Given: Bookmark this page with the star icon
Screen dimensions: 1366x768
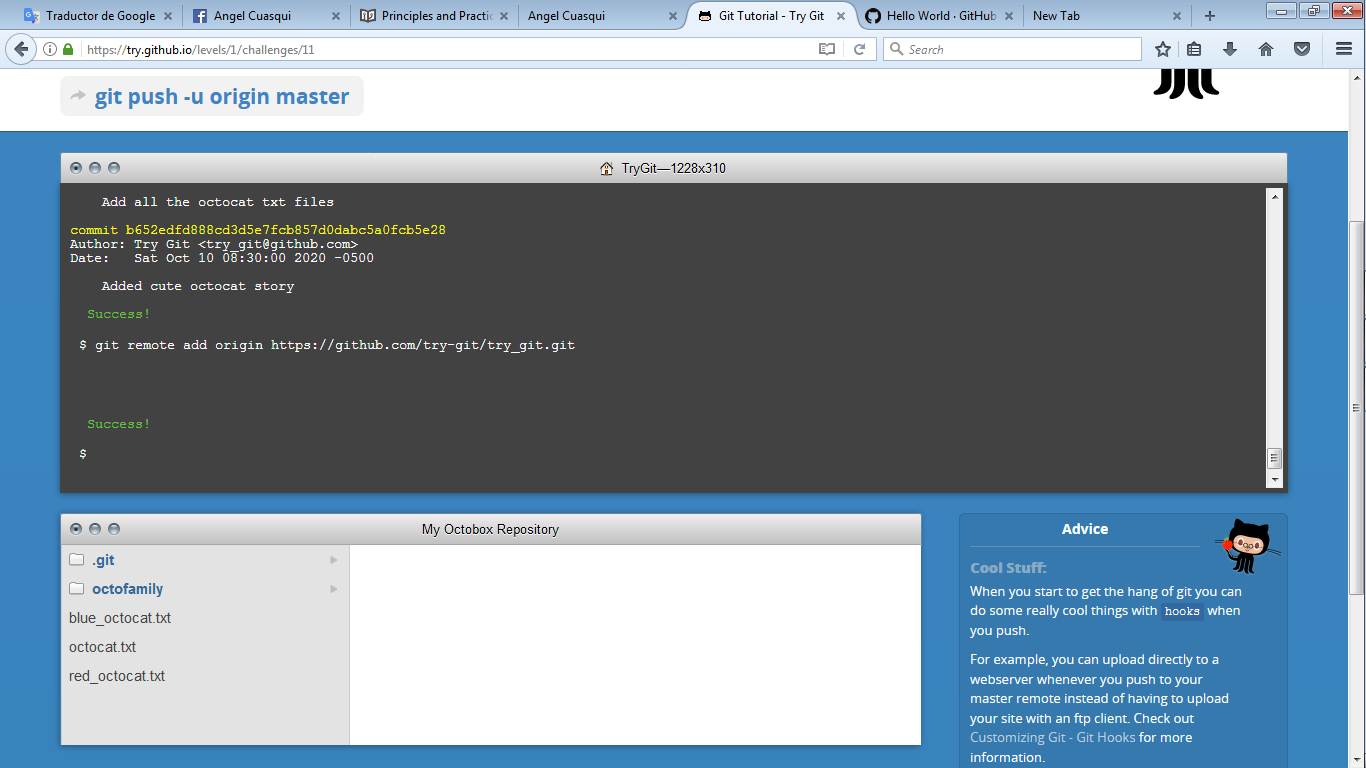Looking at the screenshot, I should tap(1162, 49).
